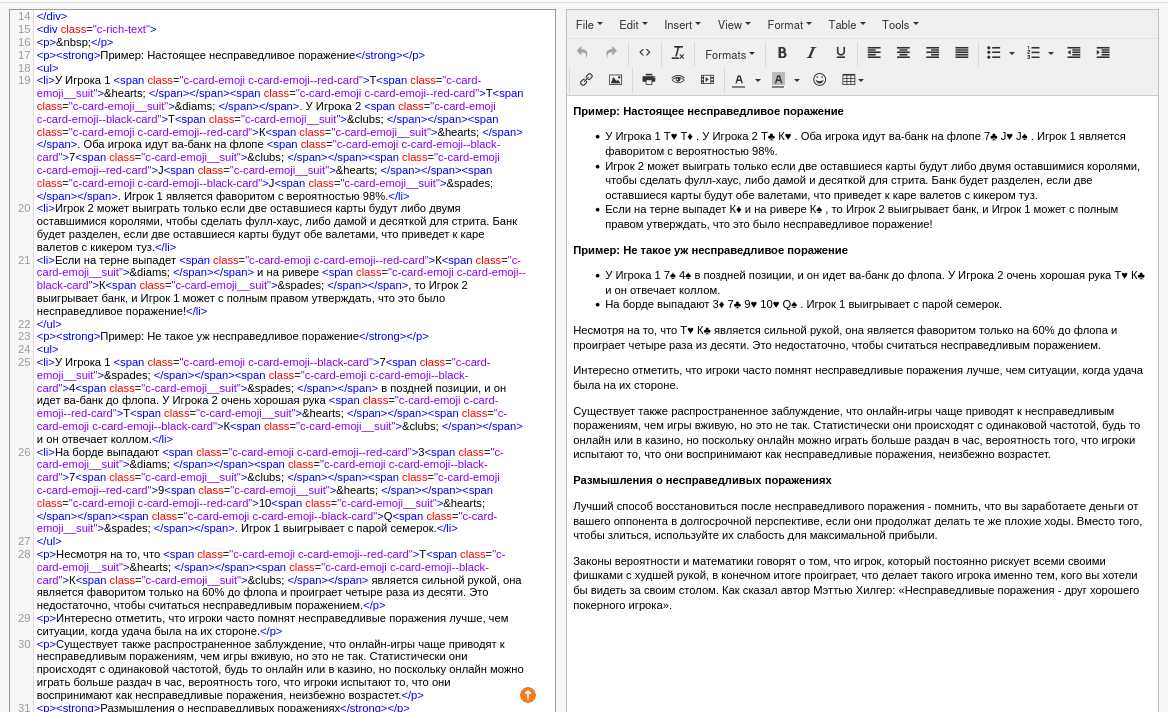
Task: Increase indent of the paragraph
Action: click(x=1103, y=53)
